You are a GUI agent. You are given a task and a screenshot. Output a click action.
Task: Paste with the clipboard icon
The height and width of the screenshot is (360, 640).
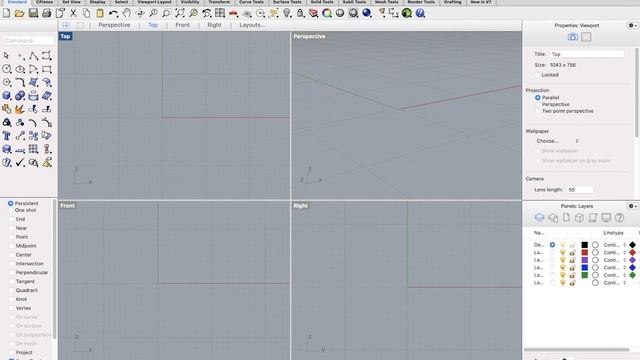click(x=100, y=13)
